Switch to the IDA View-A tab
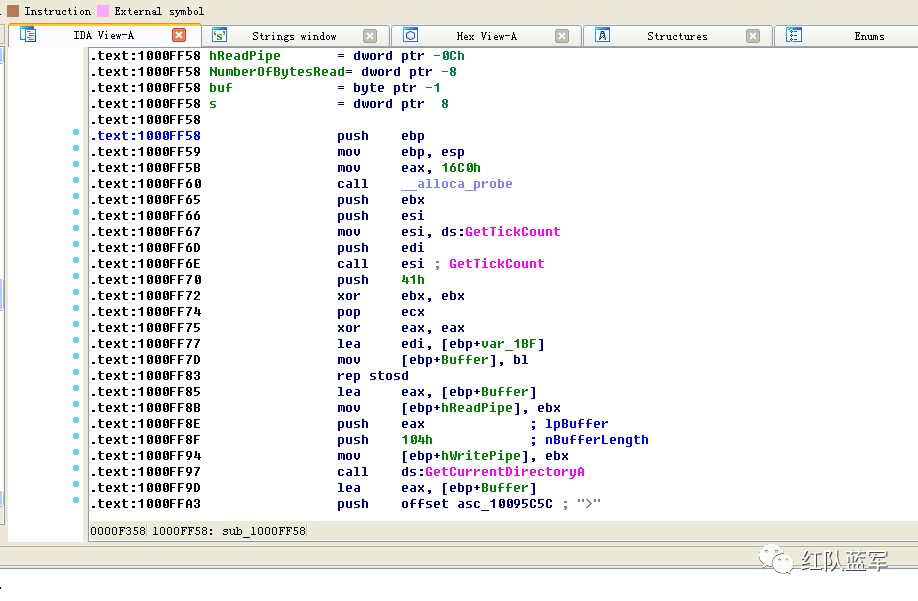The image size is (918, 601). coord(104,36)
